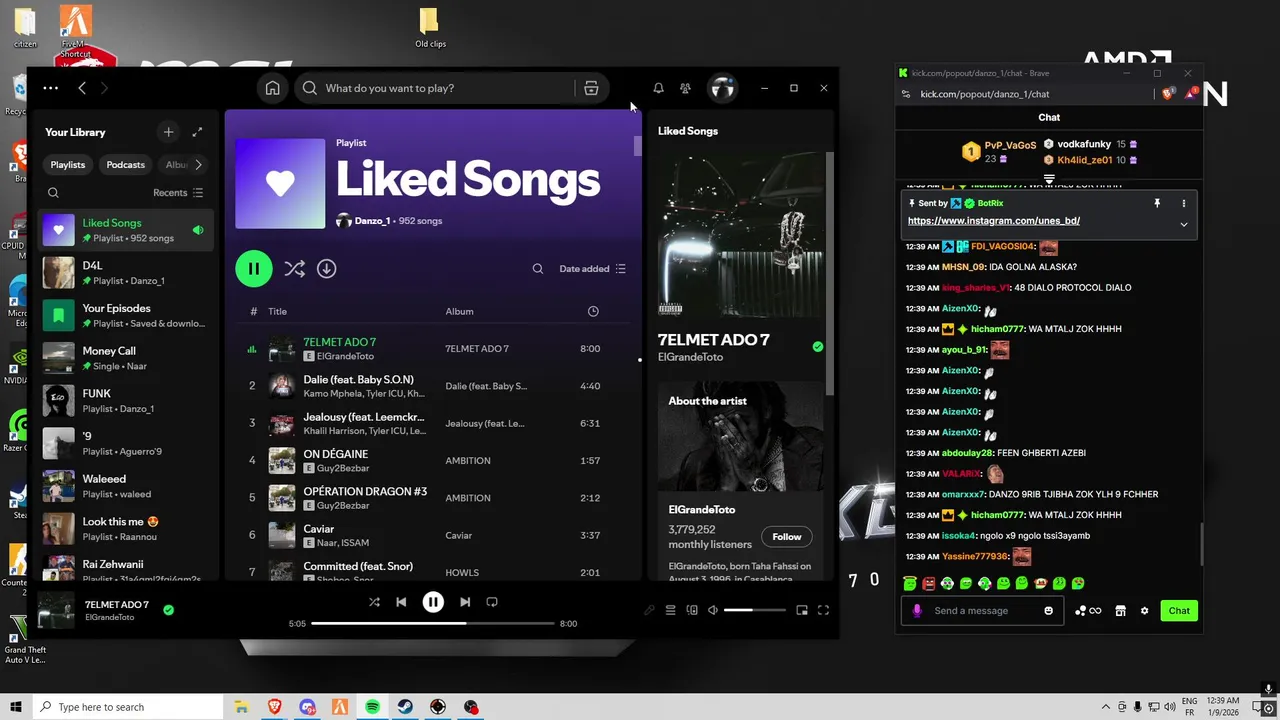Viewport: 1280px width, 720px height.
Task: Toggle liked check beside 7ELMET ADO 7 title
Action: click(x=818, y=347)
